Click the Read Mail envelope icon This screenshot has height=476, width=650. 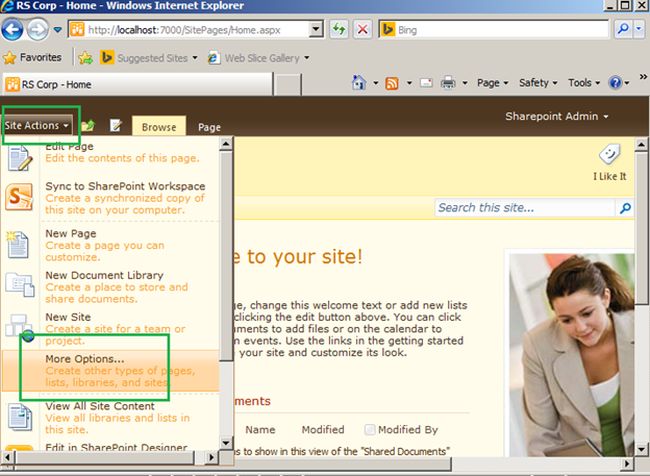pyautogui.click(x=426, y=83)
